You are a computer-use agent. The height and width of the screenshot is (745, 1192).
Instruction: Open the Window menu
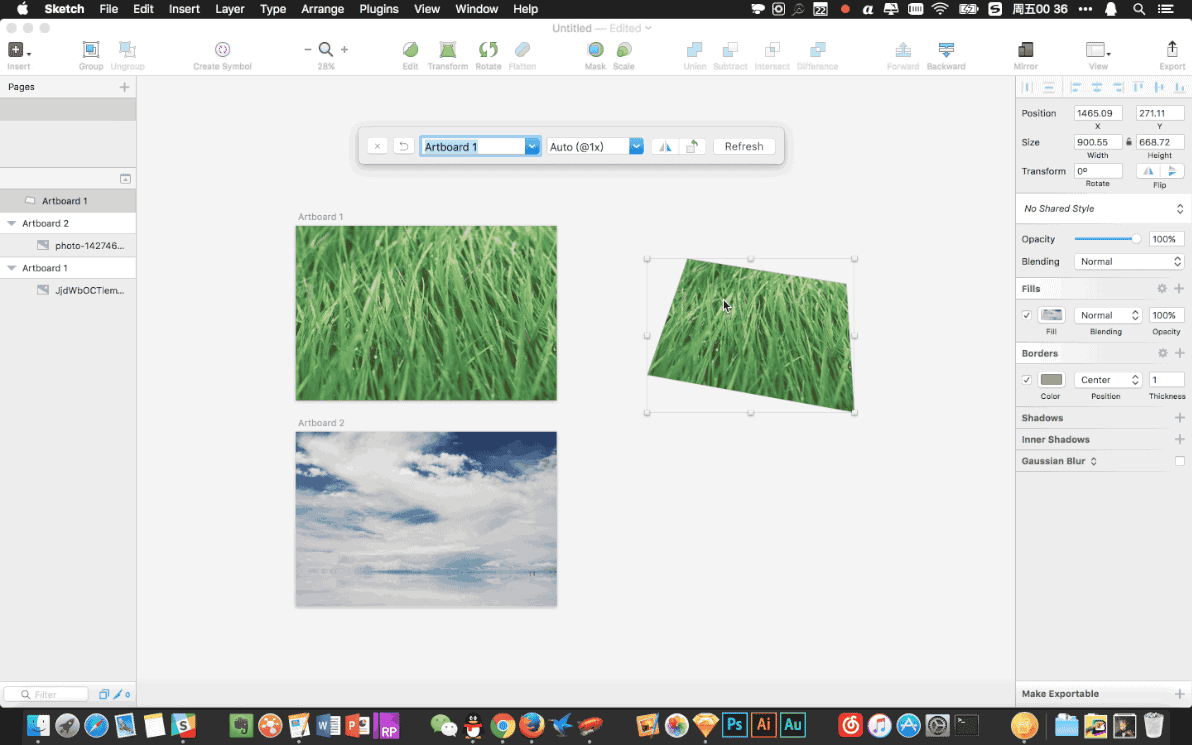477,9
